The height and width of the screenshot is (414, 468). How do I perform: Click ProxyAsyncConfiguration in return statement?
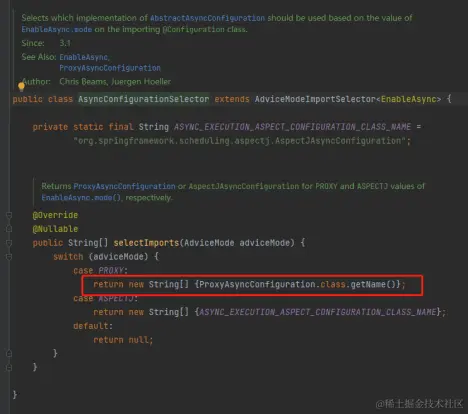(x=257, y=285)
